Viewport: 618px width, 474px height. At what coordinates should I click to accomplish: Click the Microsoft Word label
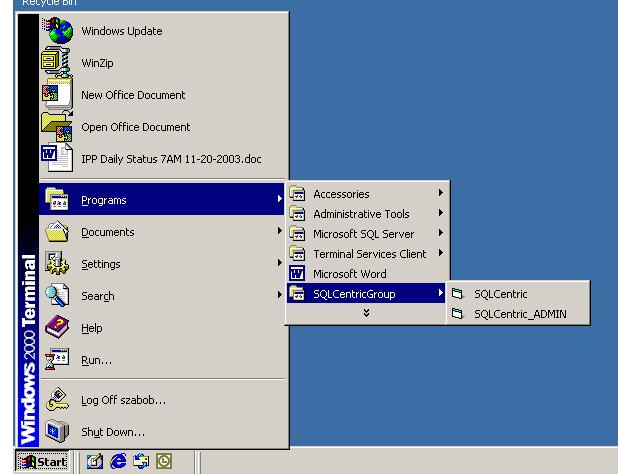(350, 274)
